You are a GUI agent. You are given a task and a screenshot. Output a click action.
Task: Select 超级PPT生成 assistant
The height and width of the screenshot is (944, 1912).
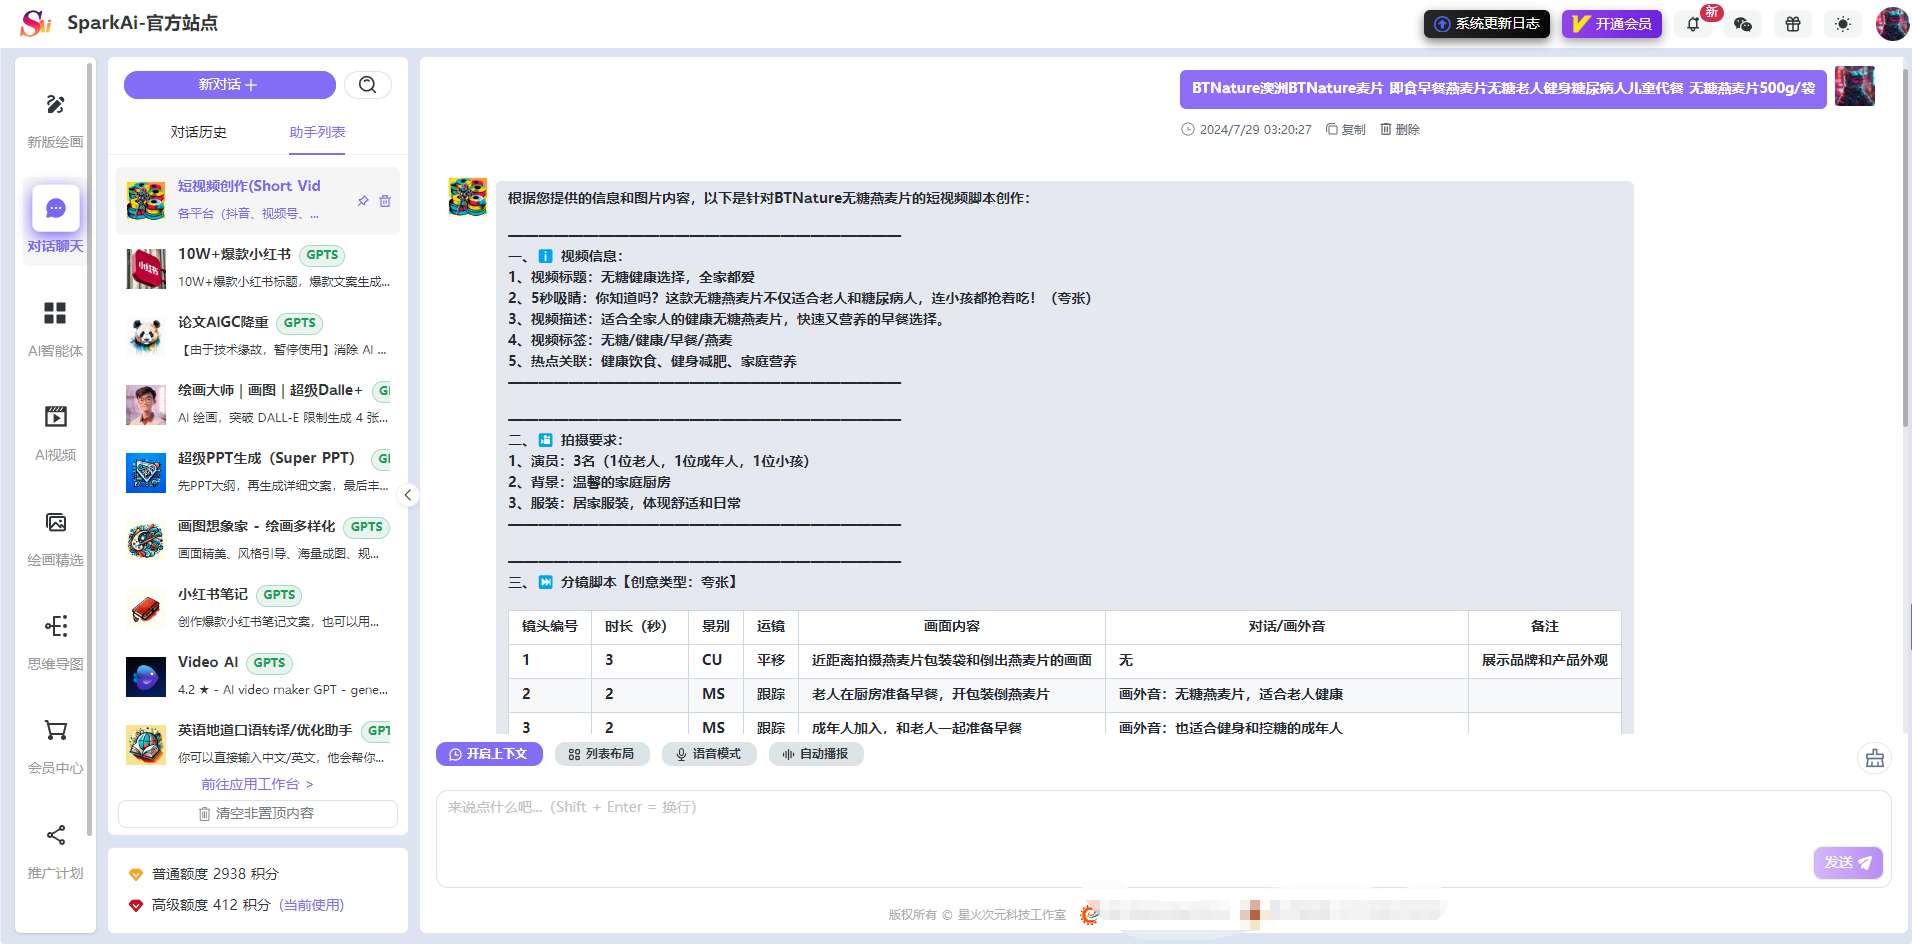tap(258, 472)
